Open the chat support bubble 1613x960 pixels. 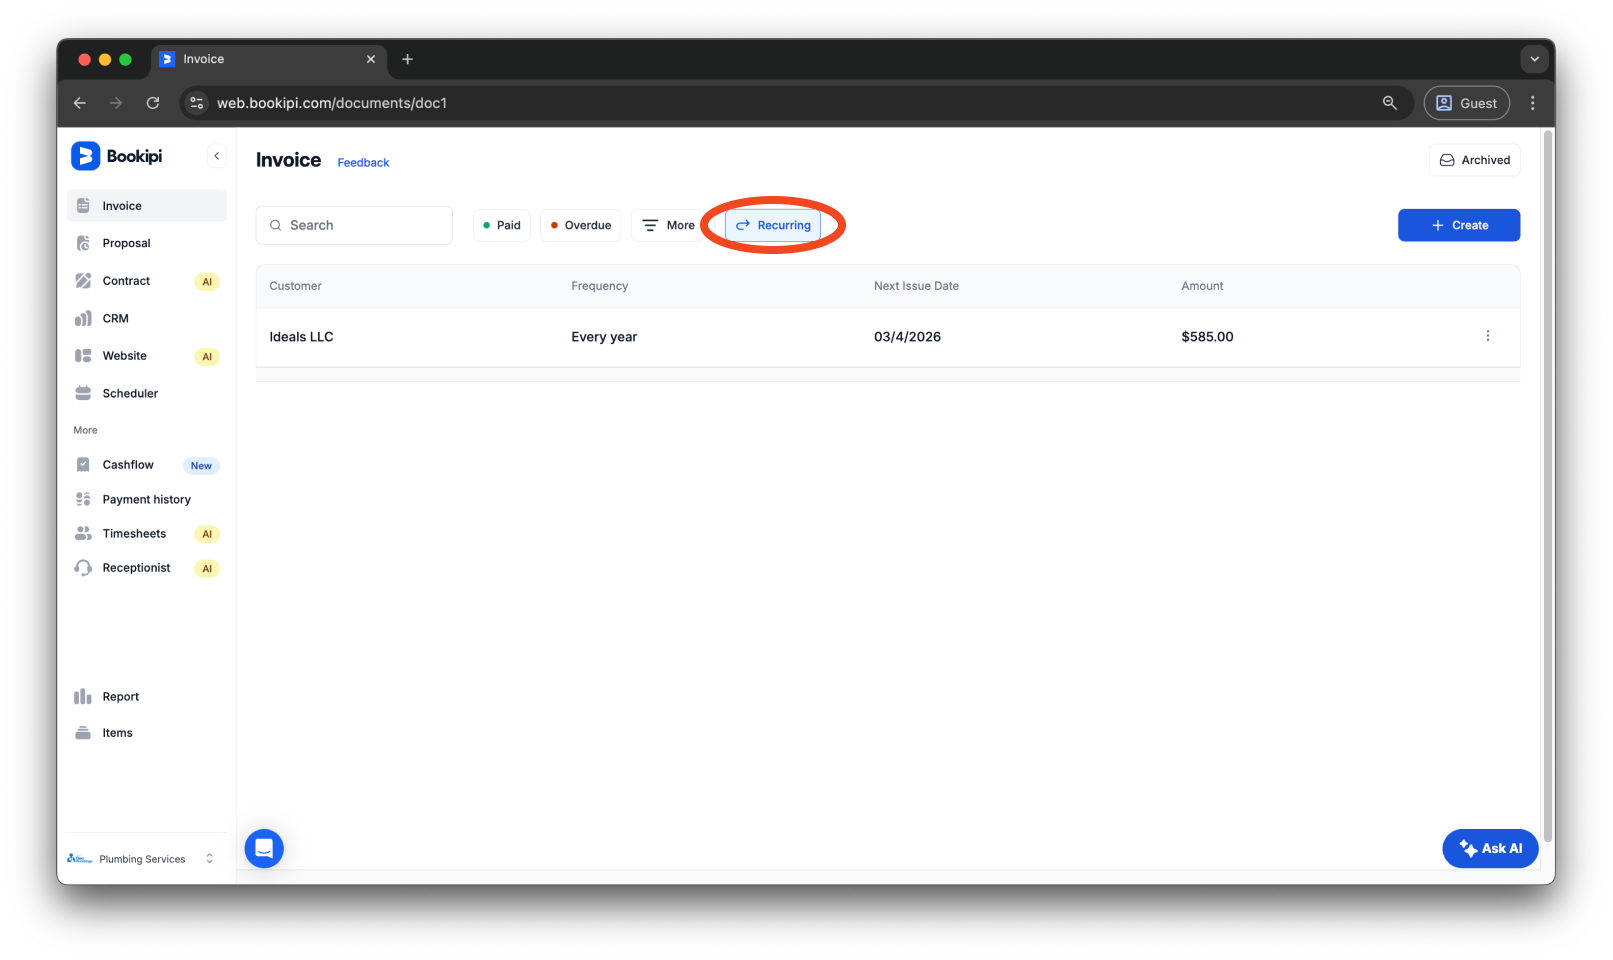[263, 848]
